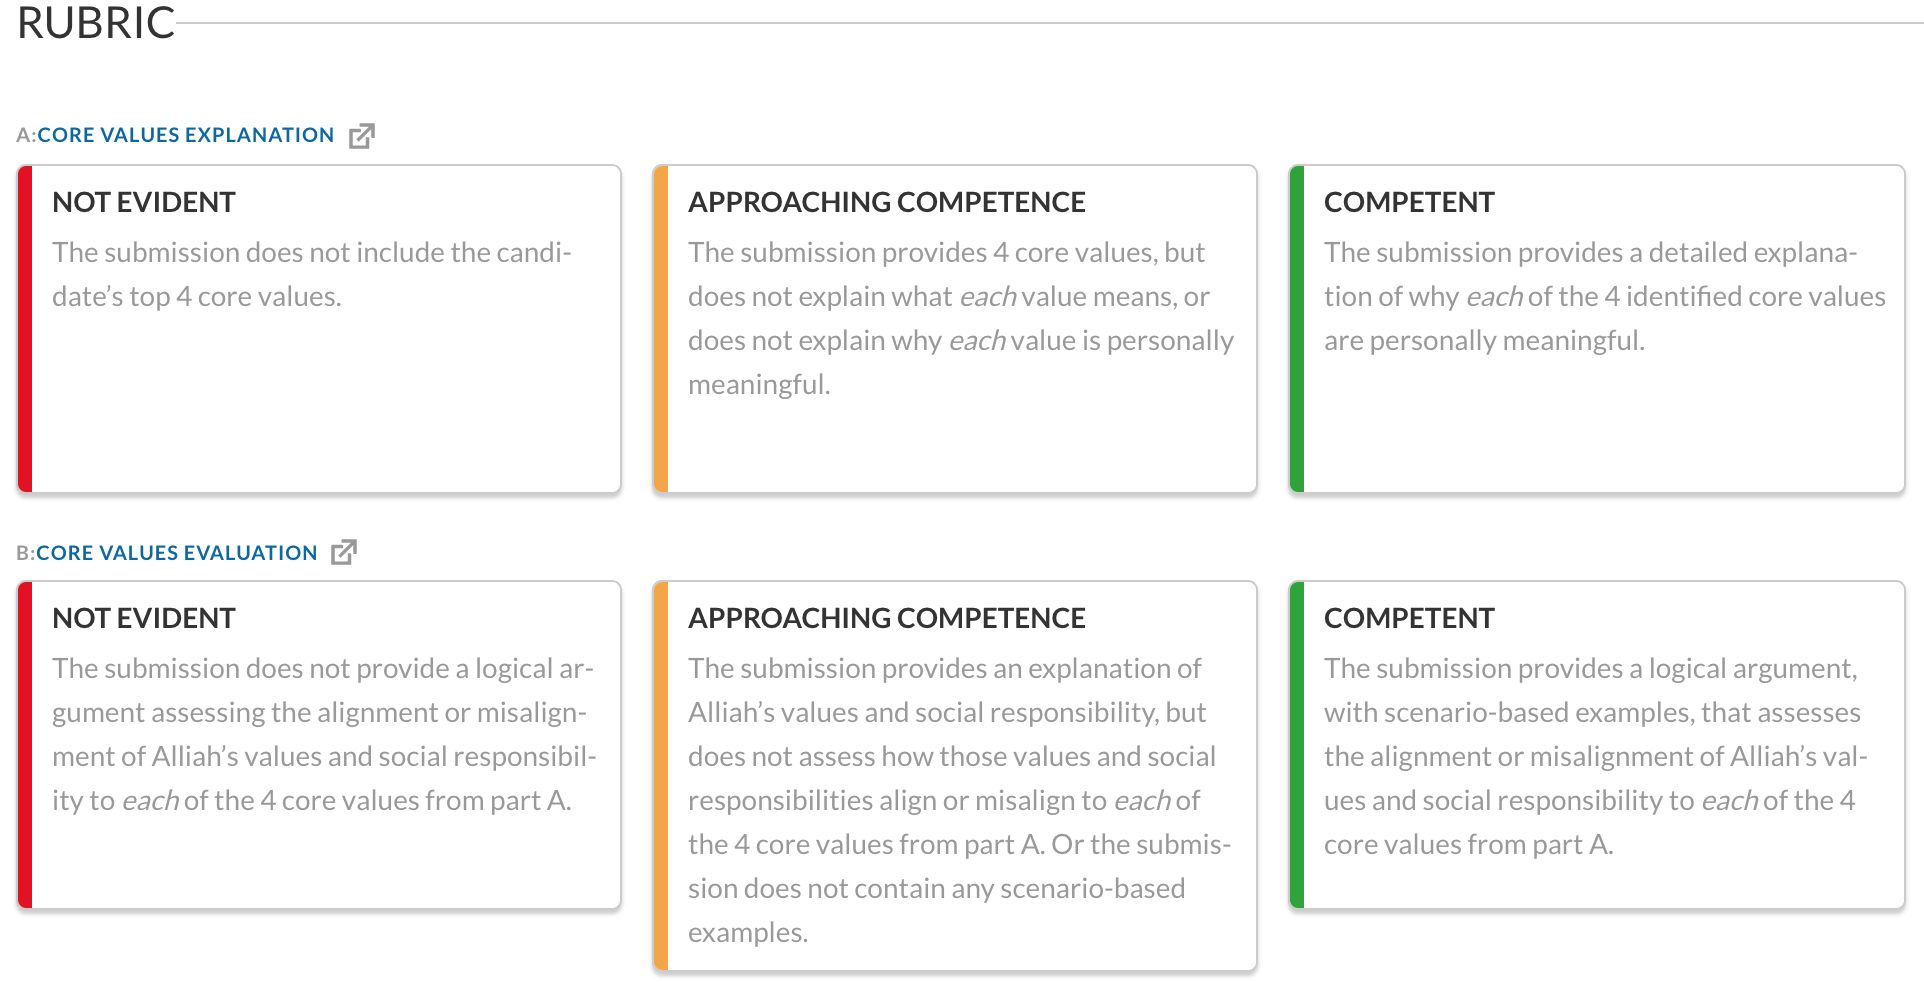Image resolution: width=1924 pixels, height=982 pixels.
Task: Open the Core Values Explanation link
Action: click(x=185, y=135)
